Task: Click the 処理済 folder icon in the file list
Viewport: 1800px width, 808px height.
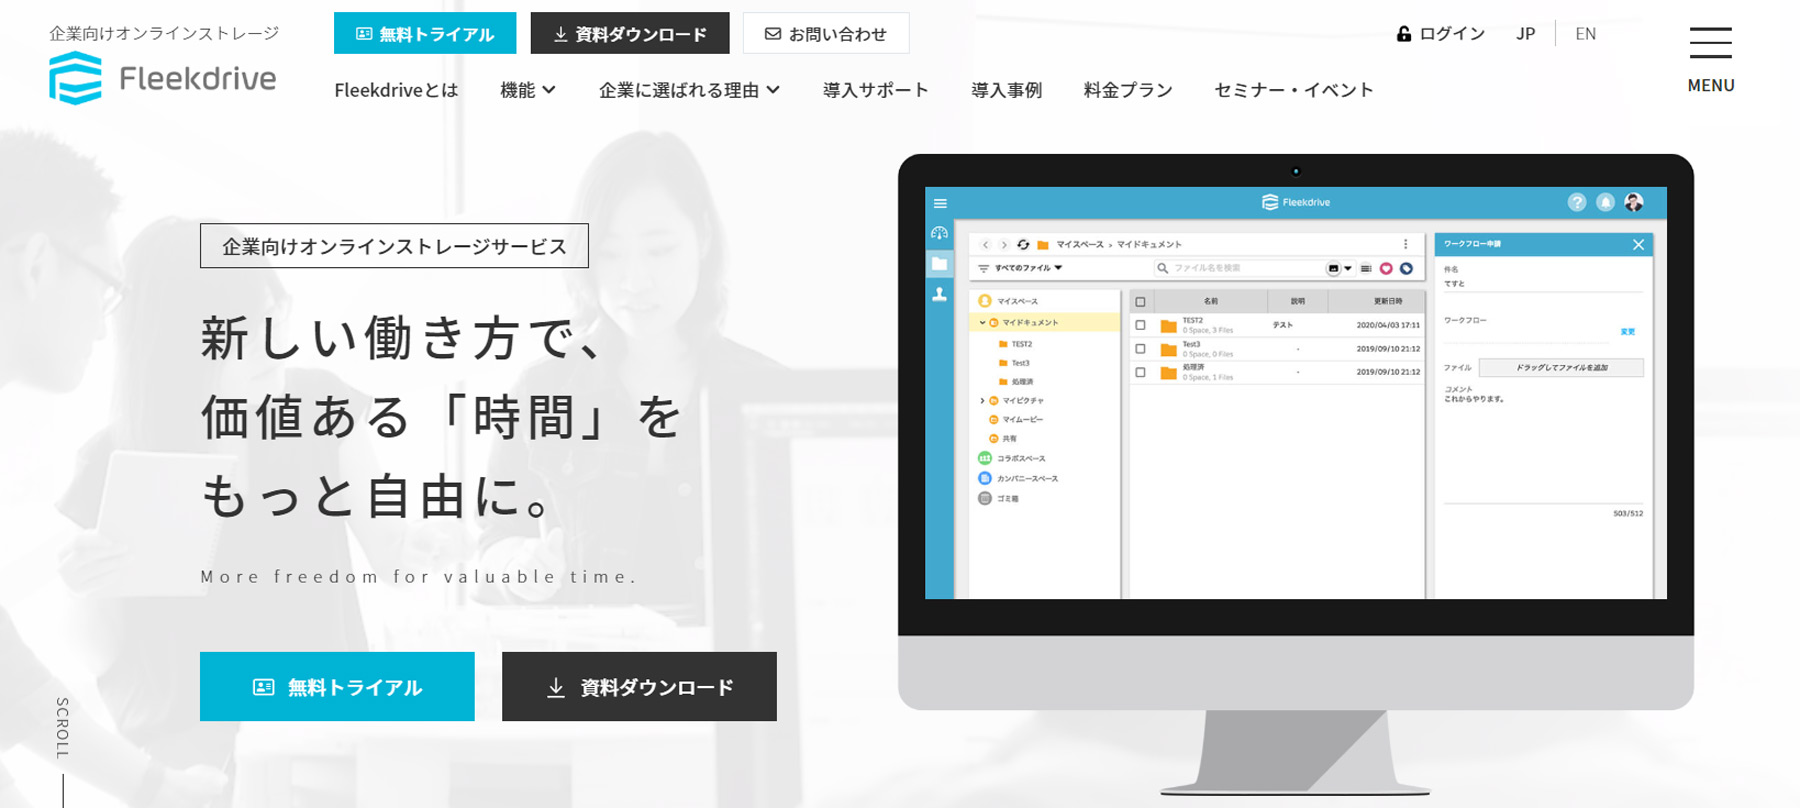Action: [1168, 372]
